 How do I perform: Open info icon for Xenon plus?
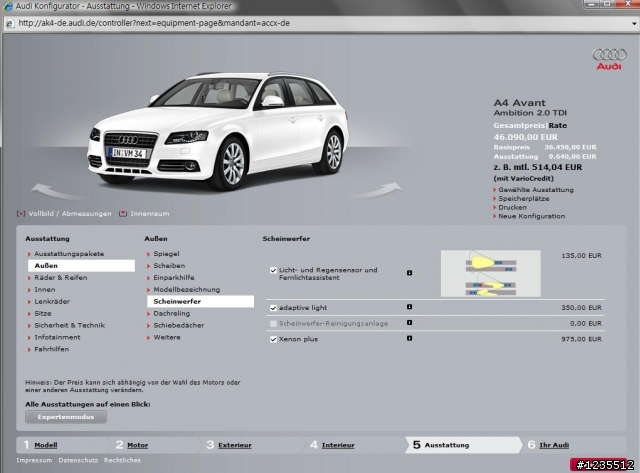(409, 338)
